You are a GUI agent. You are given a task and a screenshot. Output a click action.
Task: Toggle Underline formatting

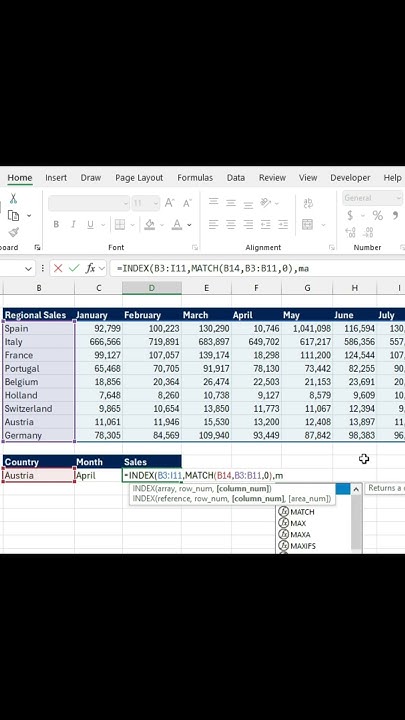(90, 225)
